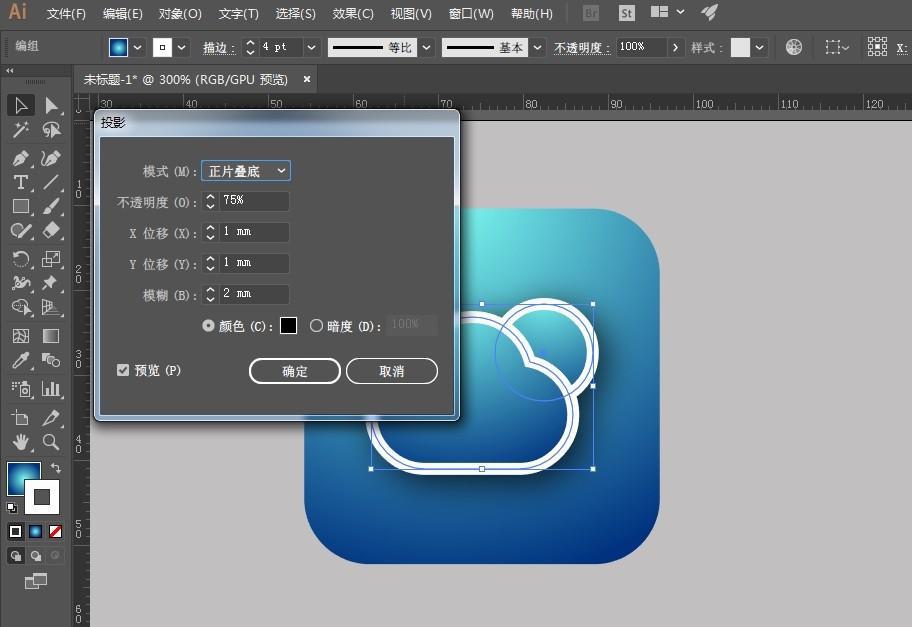Select the Eyedropper tool
Viewport: 912px width, 627px height.
21,361
